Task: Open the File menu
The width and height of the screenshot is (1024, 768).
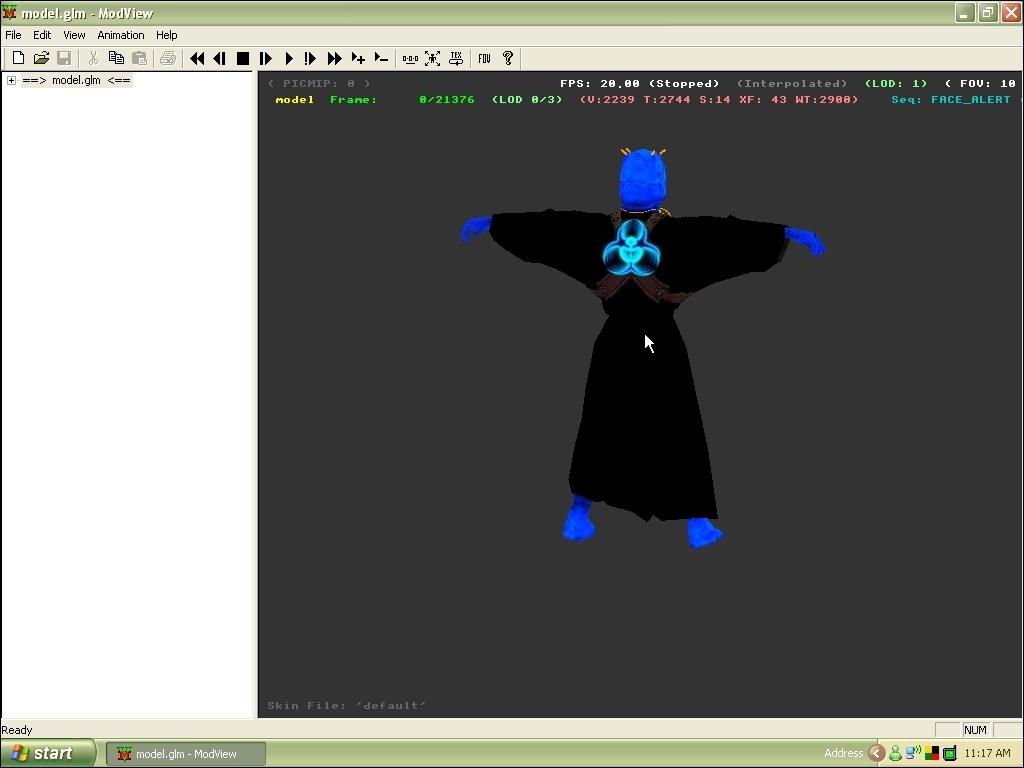Action: pyautogui.click(x=13, y=35)
